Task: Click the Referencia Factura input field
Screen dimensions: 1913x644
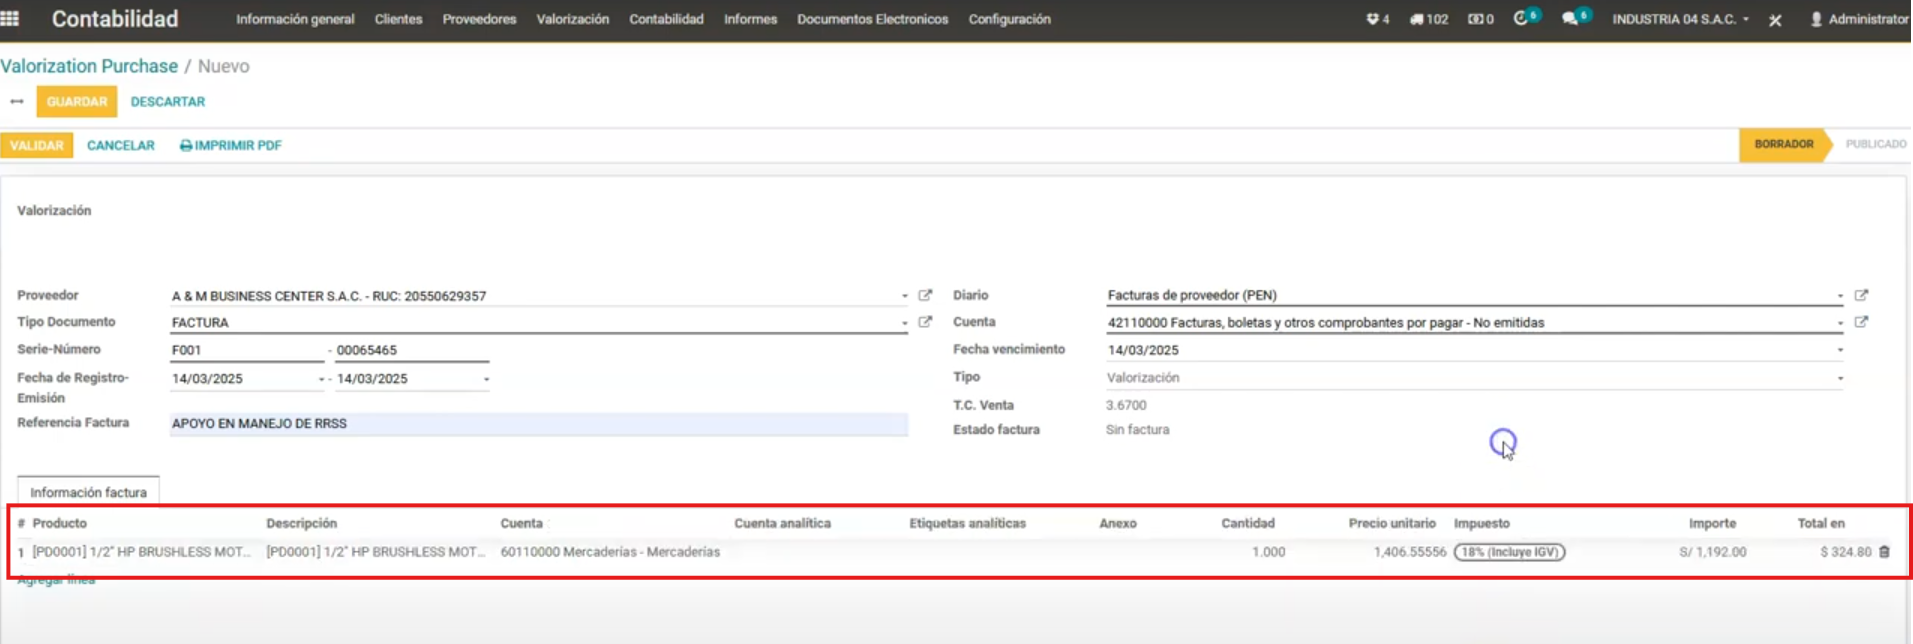Action: tap(538, 424)
